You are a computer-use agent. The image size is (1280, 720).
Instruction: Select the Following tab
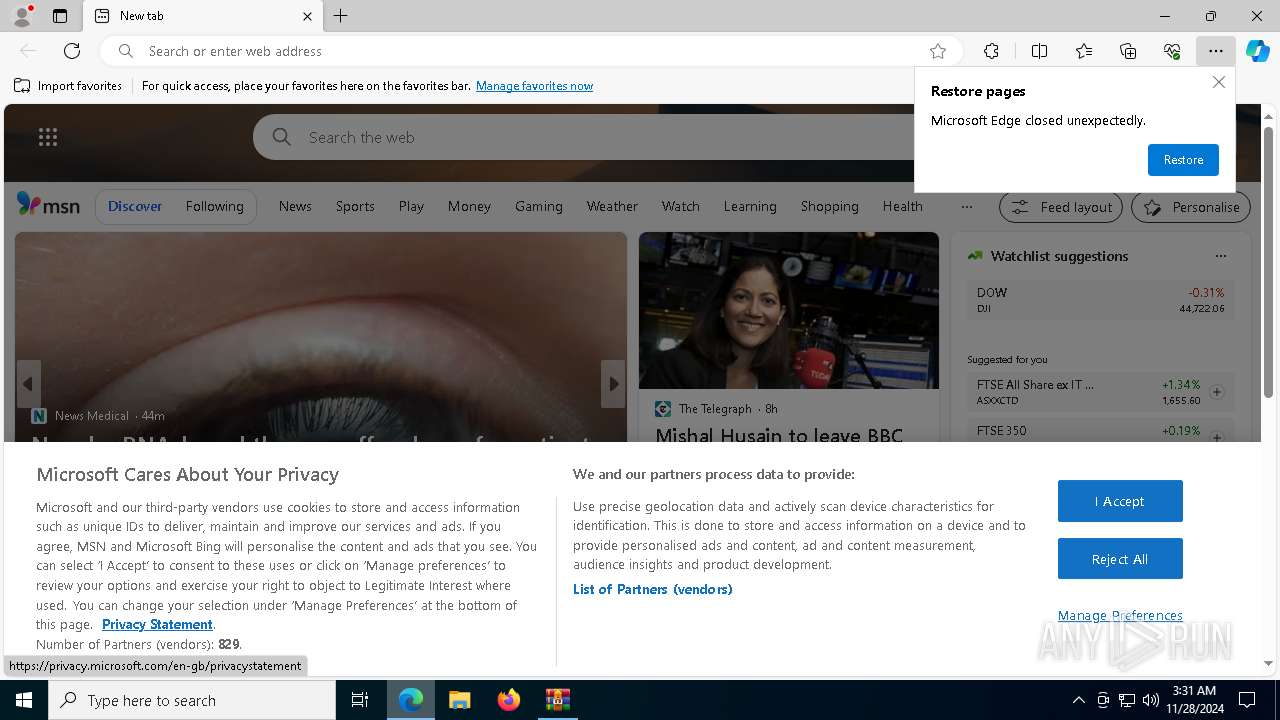214,206
